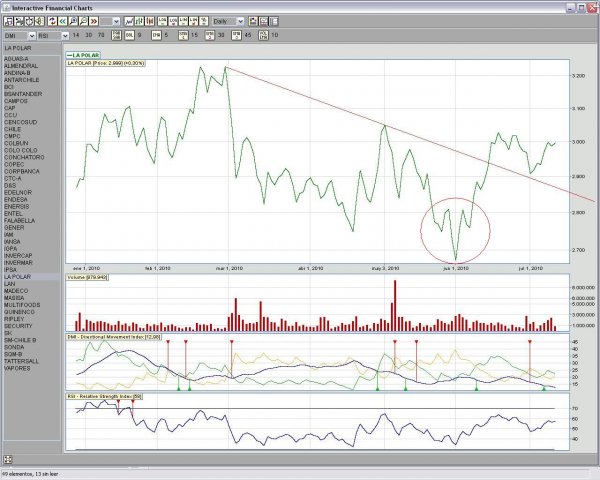Move the chart forward with the red double-right arrows

point(94,21)
